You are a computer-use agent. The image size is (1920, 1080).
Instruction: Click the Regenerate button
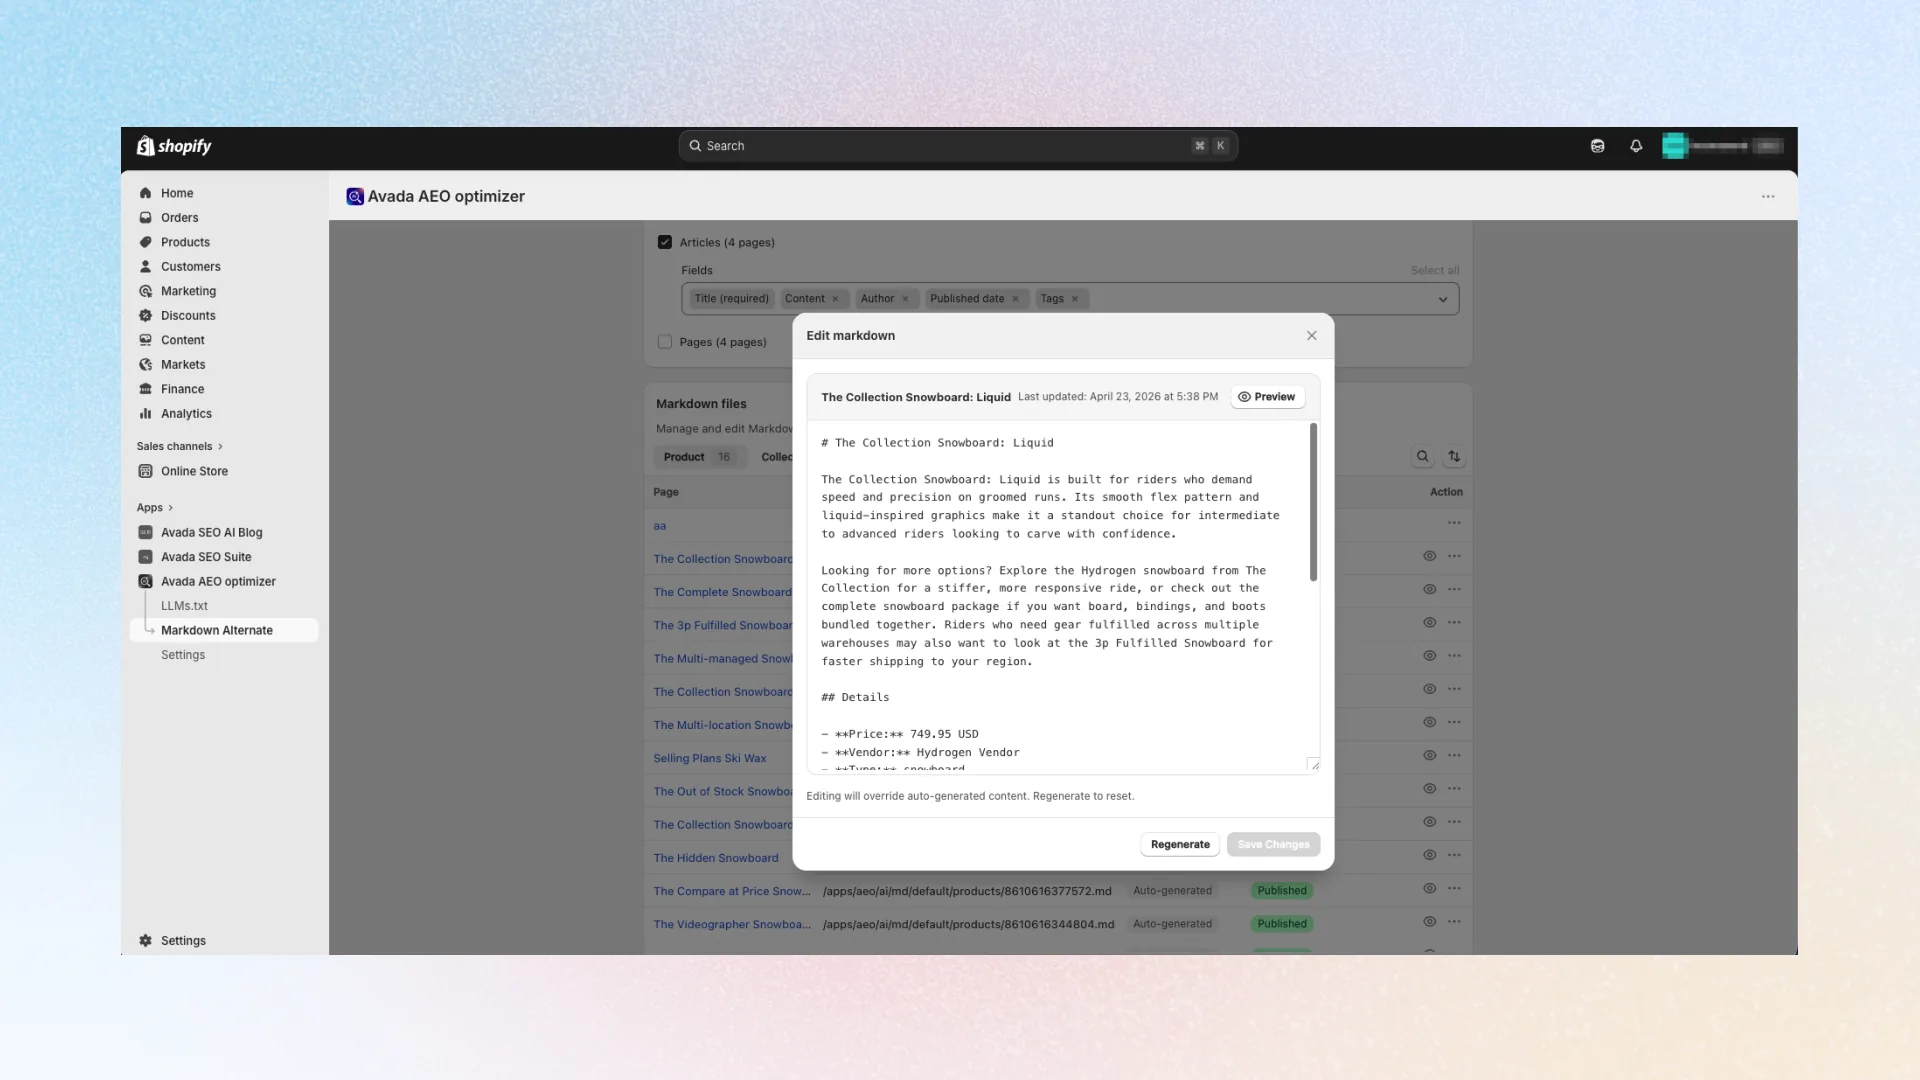pyautogui.click(x=1180, y=845)
